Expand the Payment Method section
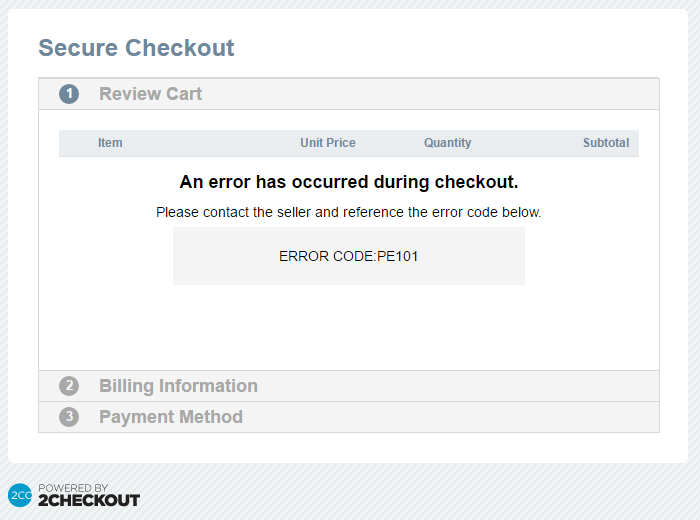Screen dimensions: 700x520 (x=349, y=417)
